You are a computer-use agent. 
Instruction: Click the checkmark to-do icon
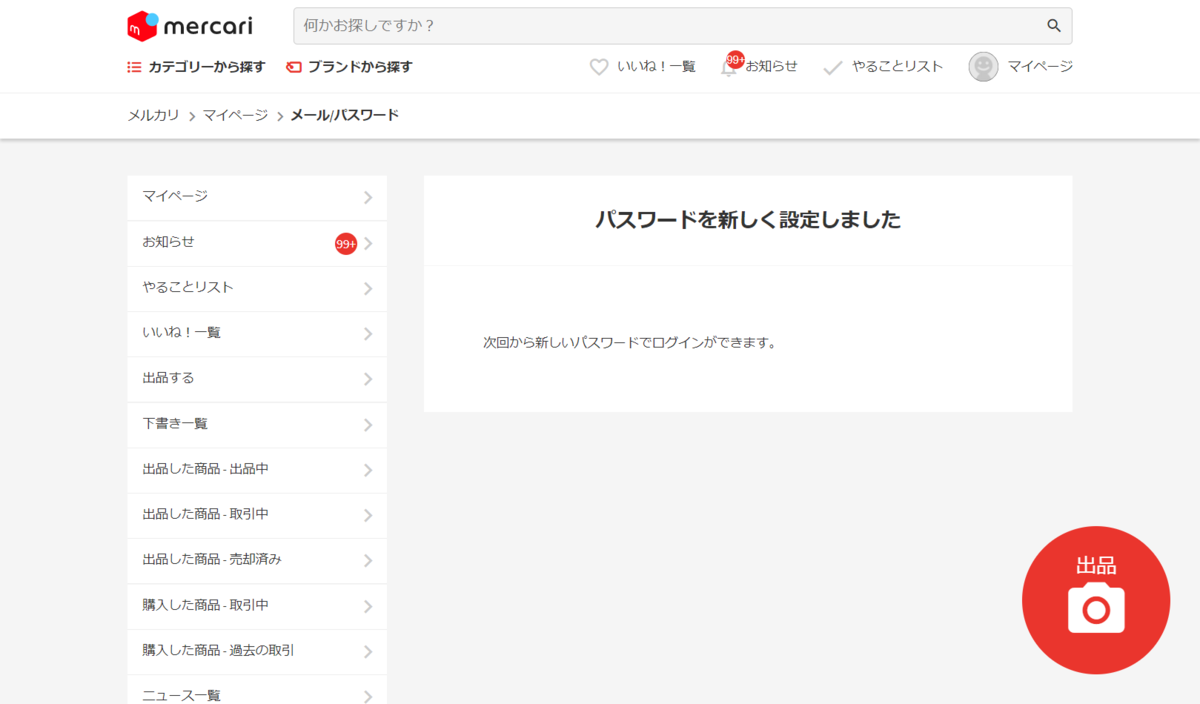click(832, 68)
